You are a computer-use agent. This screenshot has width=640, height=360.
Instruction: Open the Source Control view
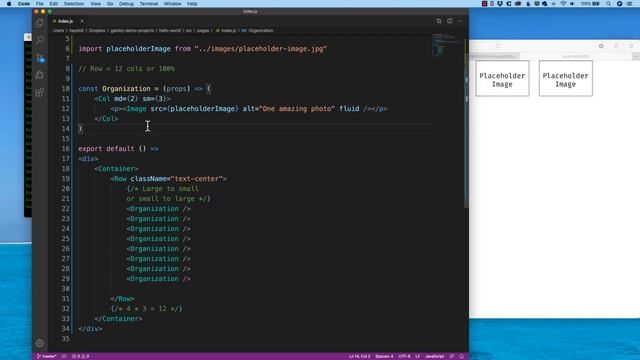[40, 58]
